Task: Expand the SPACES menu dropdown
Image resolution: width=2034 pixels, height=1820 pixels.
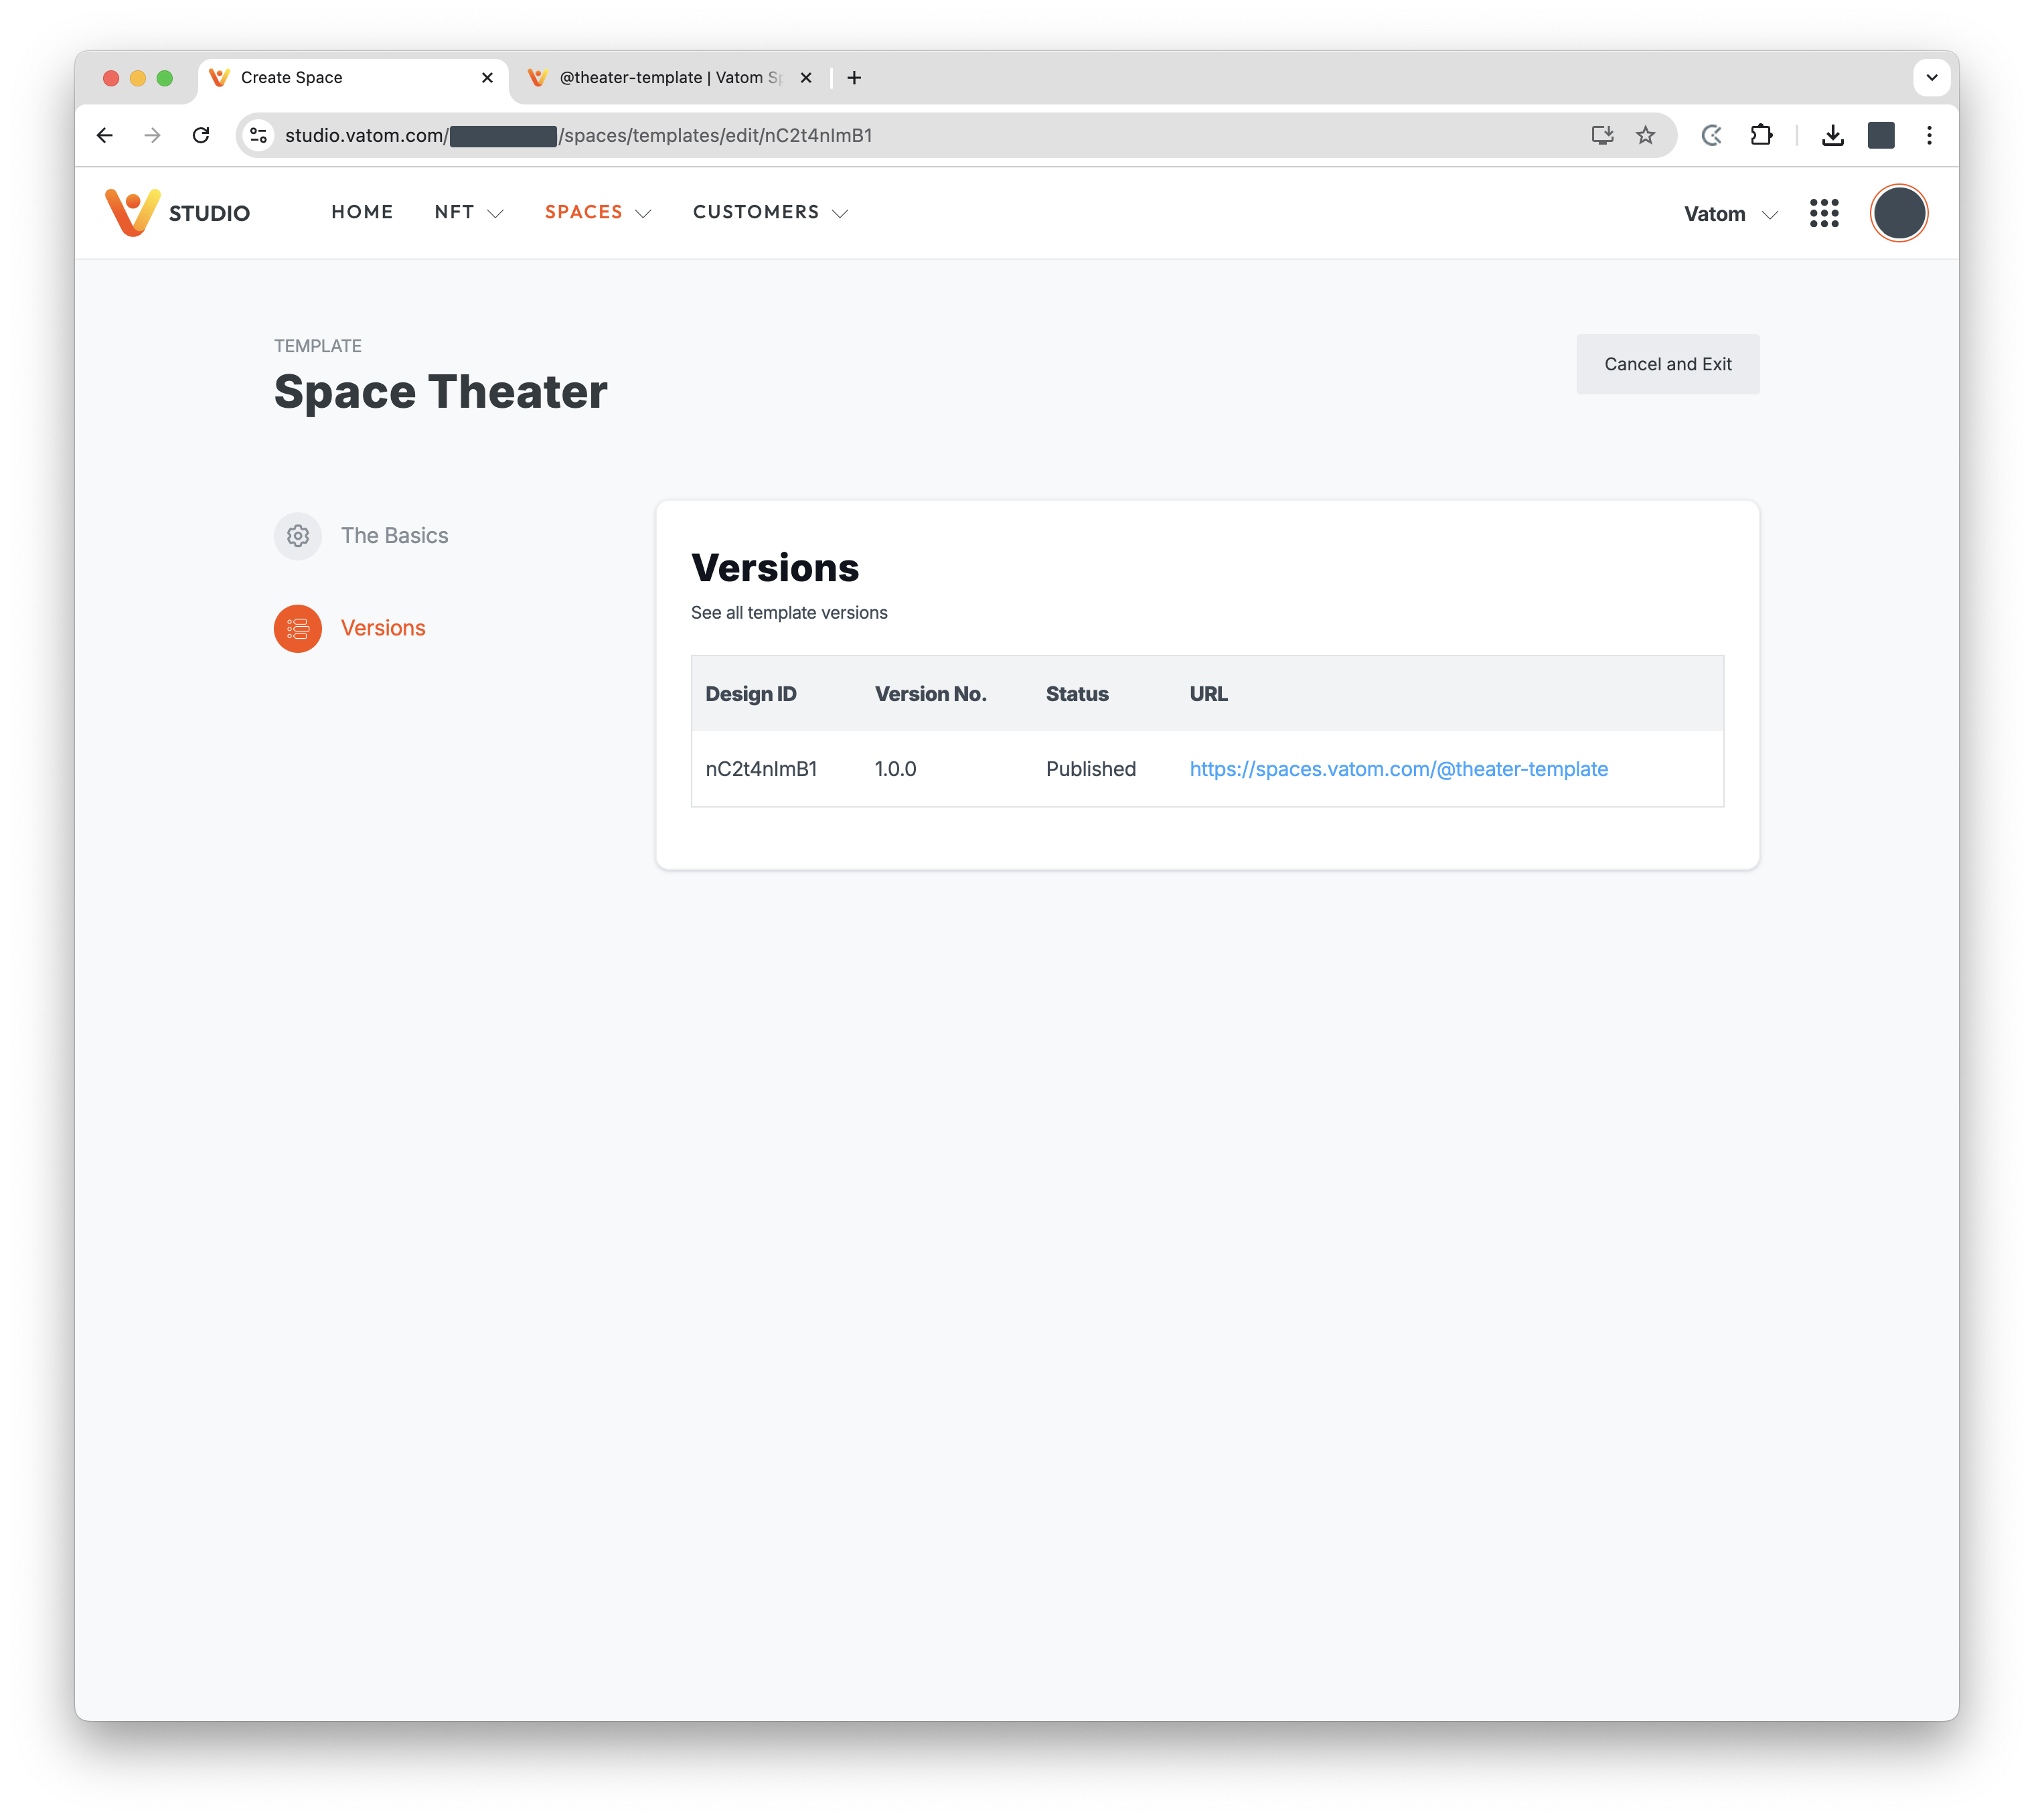Action: [598, 213]
